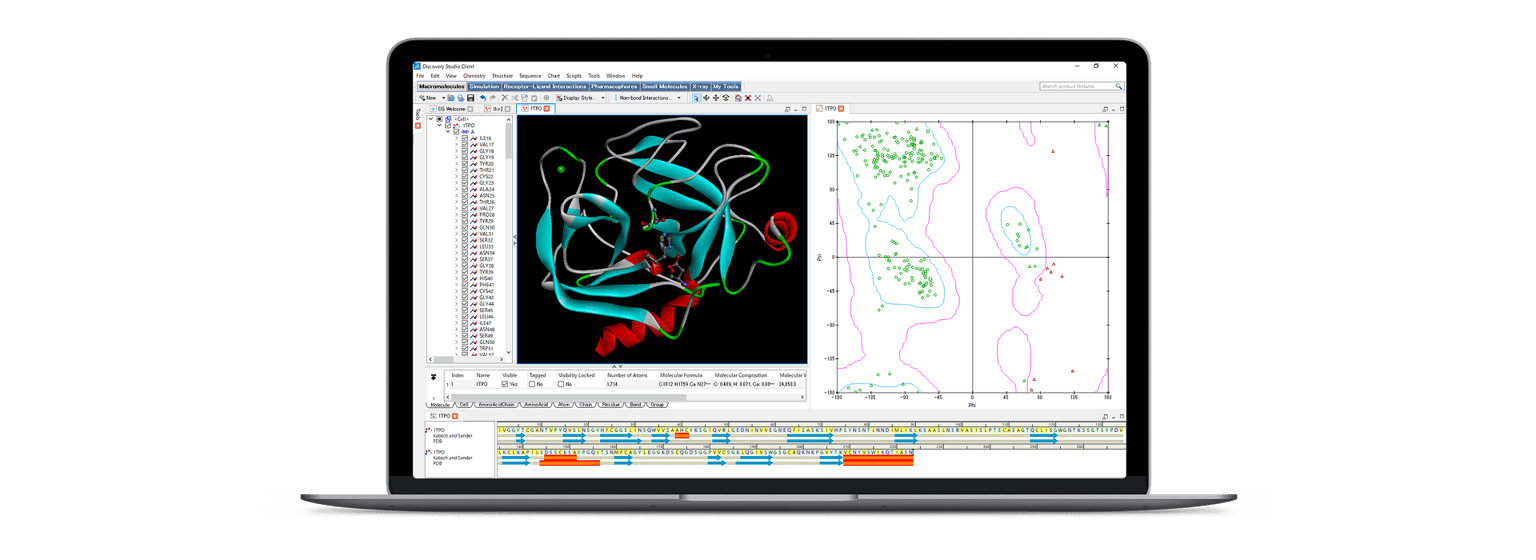Open the New button dropdown arrow

click(443, 98)
